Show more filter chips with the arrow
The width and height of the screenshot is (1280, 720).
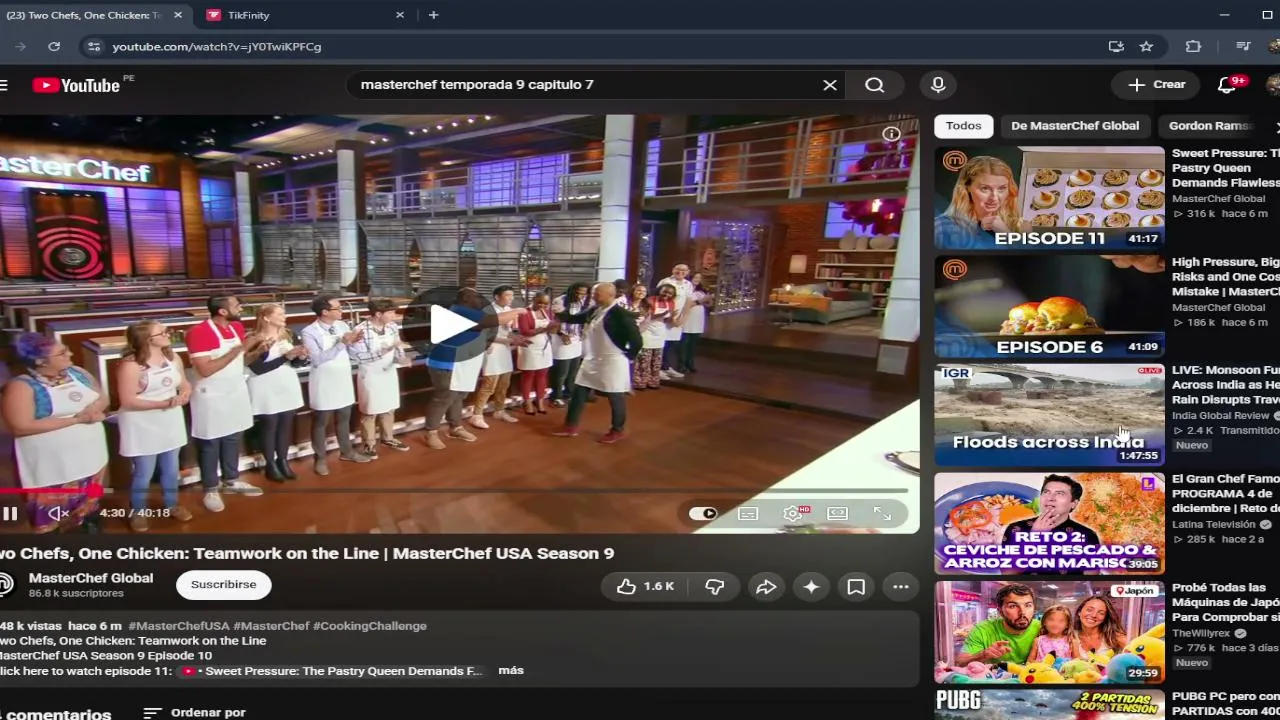[1275, 126]
